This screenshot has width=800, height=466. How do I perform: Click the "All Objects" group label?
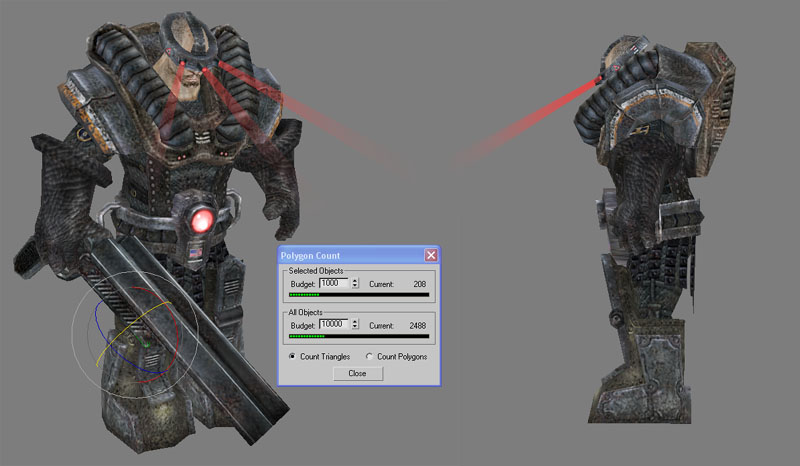[305, 312]
